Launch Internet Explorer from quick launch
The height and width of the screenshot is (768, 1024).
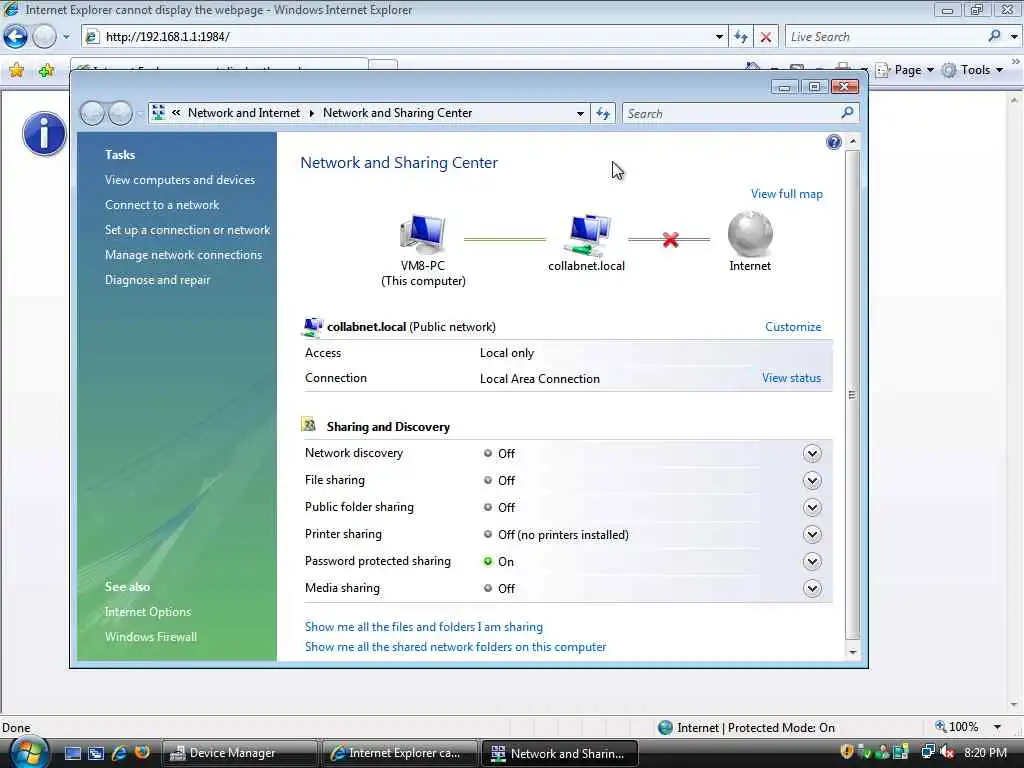[119, 753]
